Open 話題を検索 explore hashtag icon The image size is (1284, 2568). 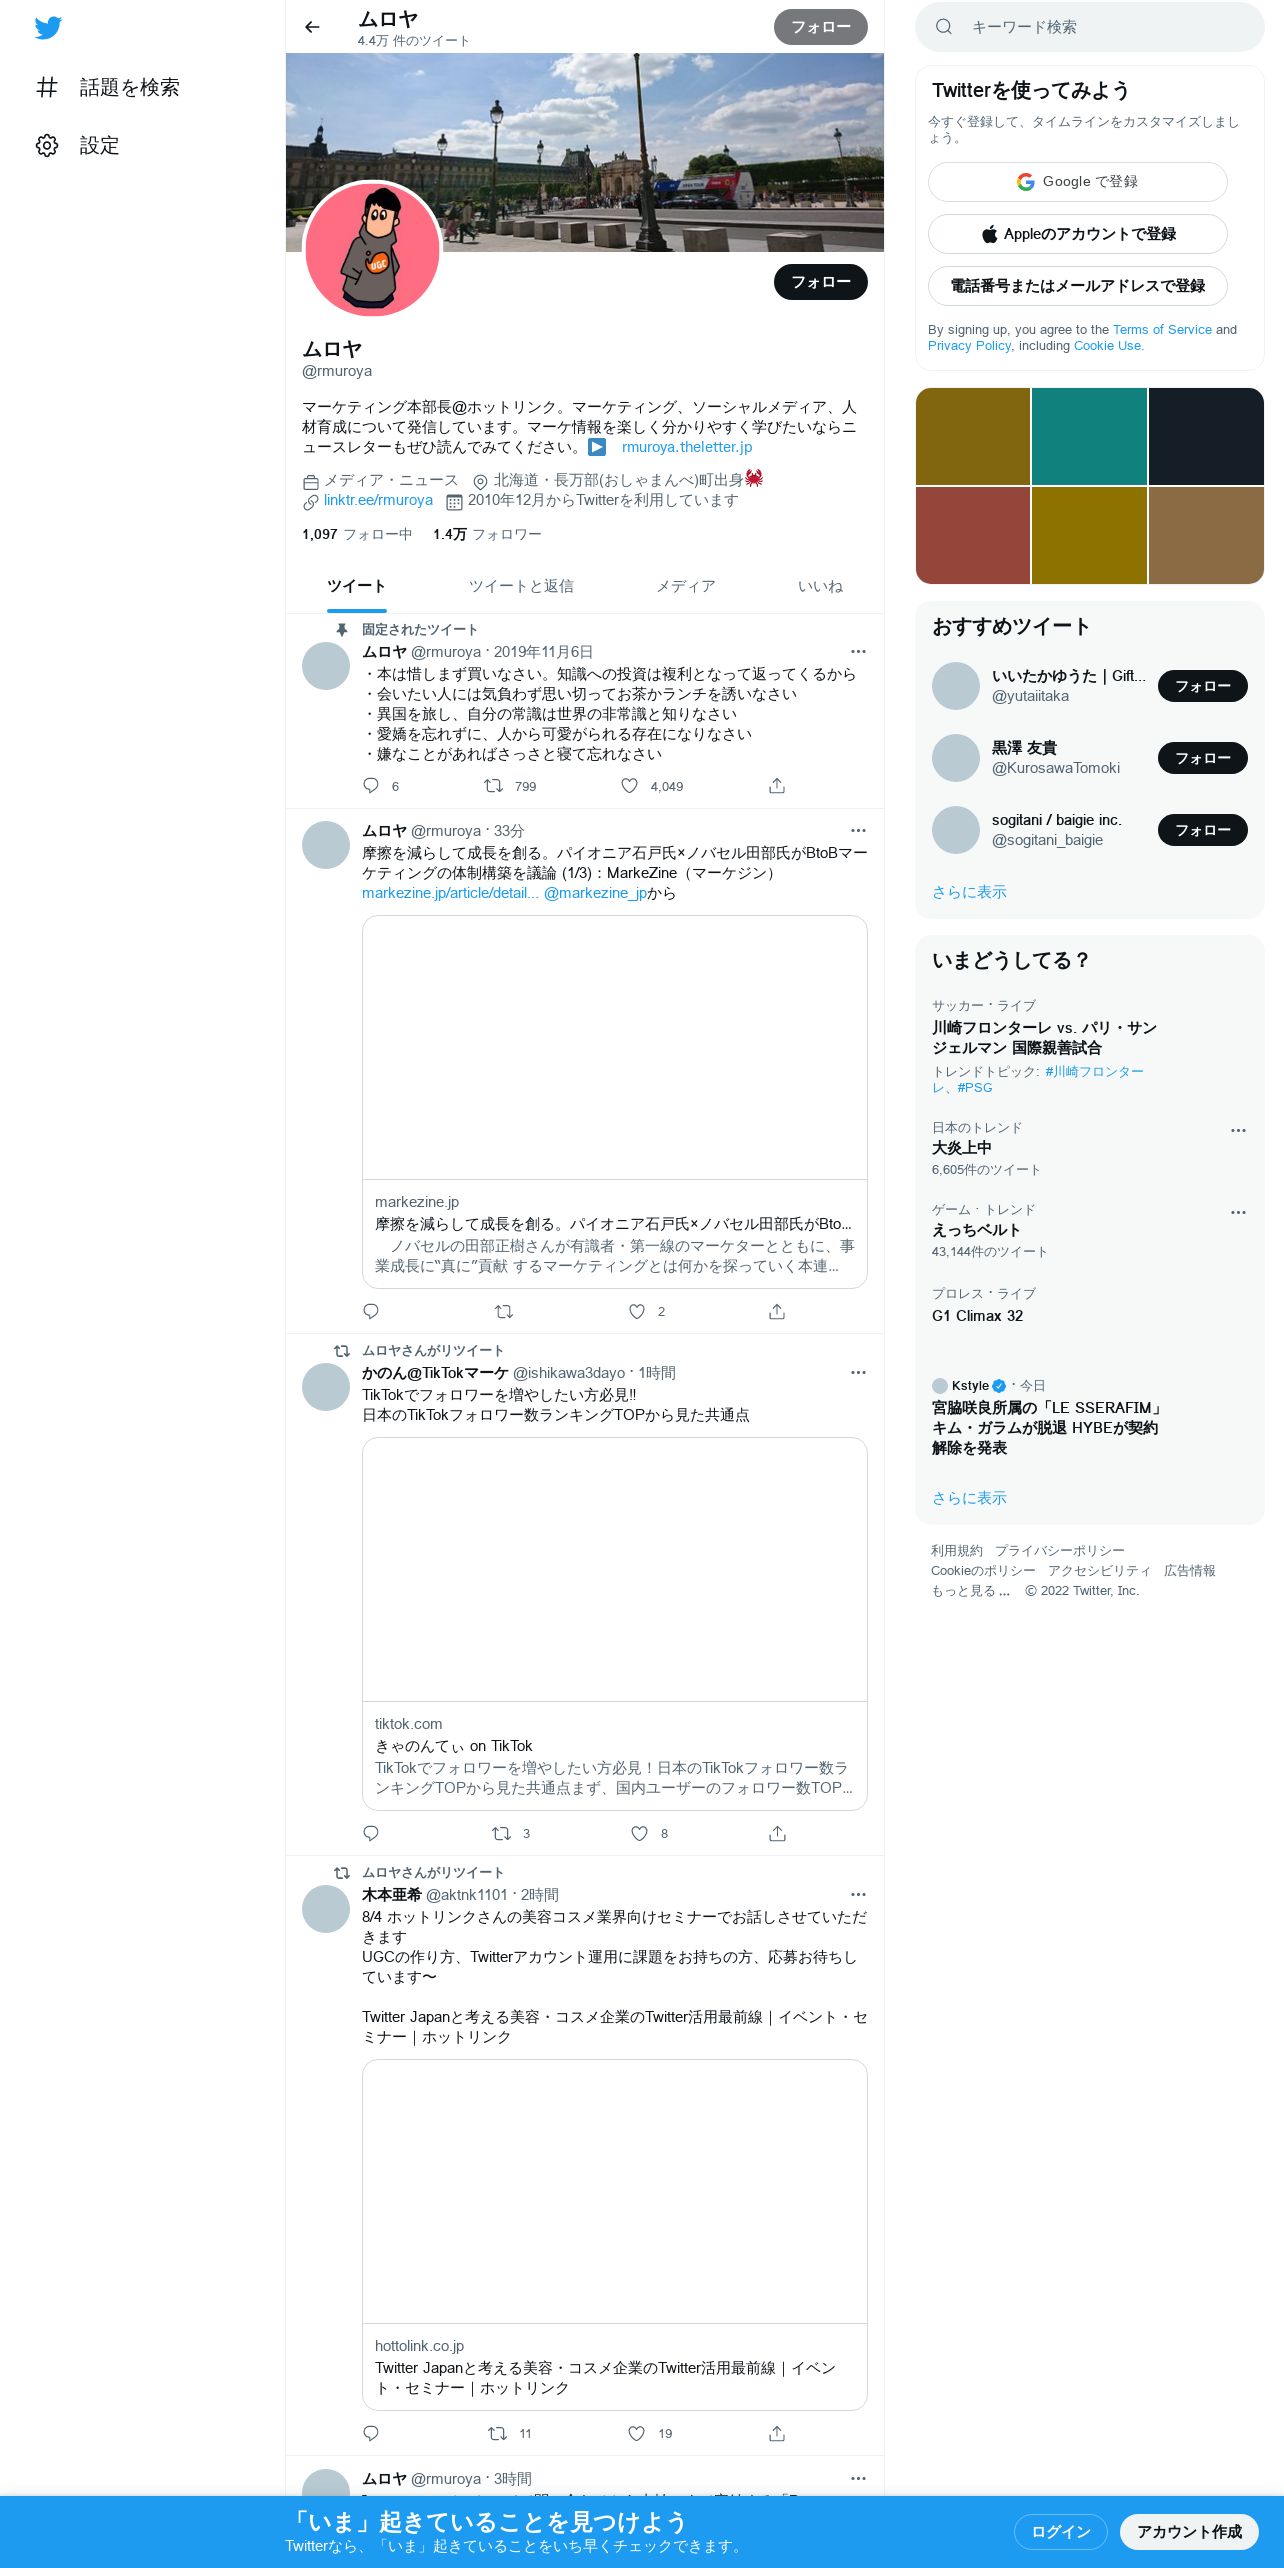pos(47,87)
